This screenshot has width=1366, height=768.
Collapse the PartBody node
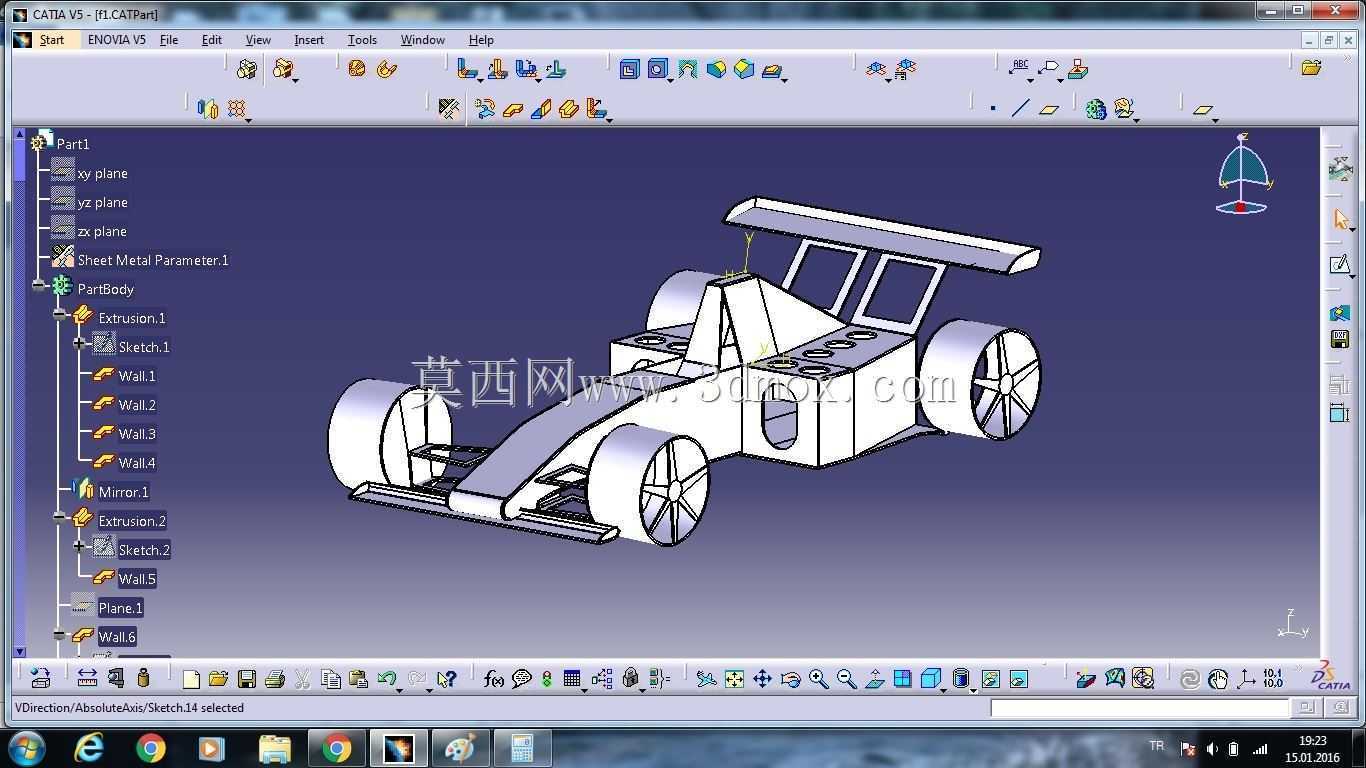coord(39,286)
